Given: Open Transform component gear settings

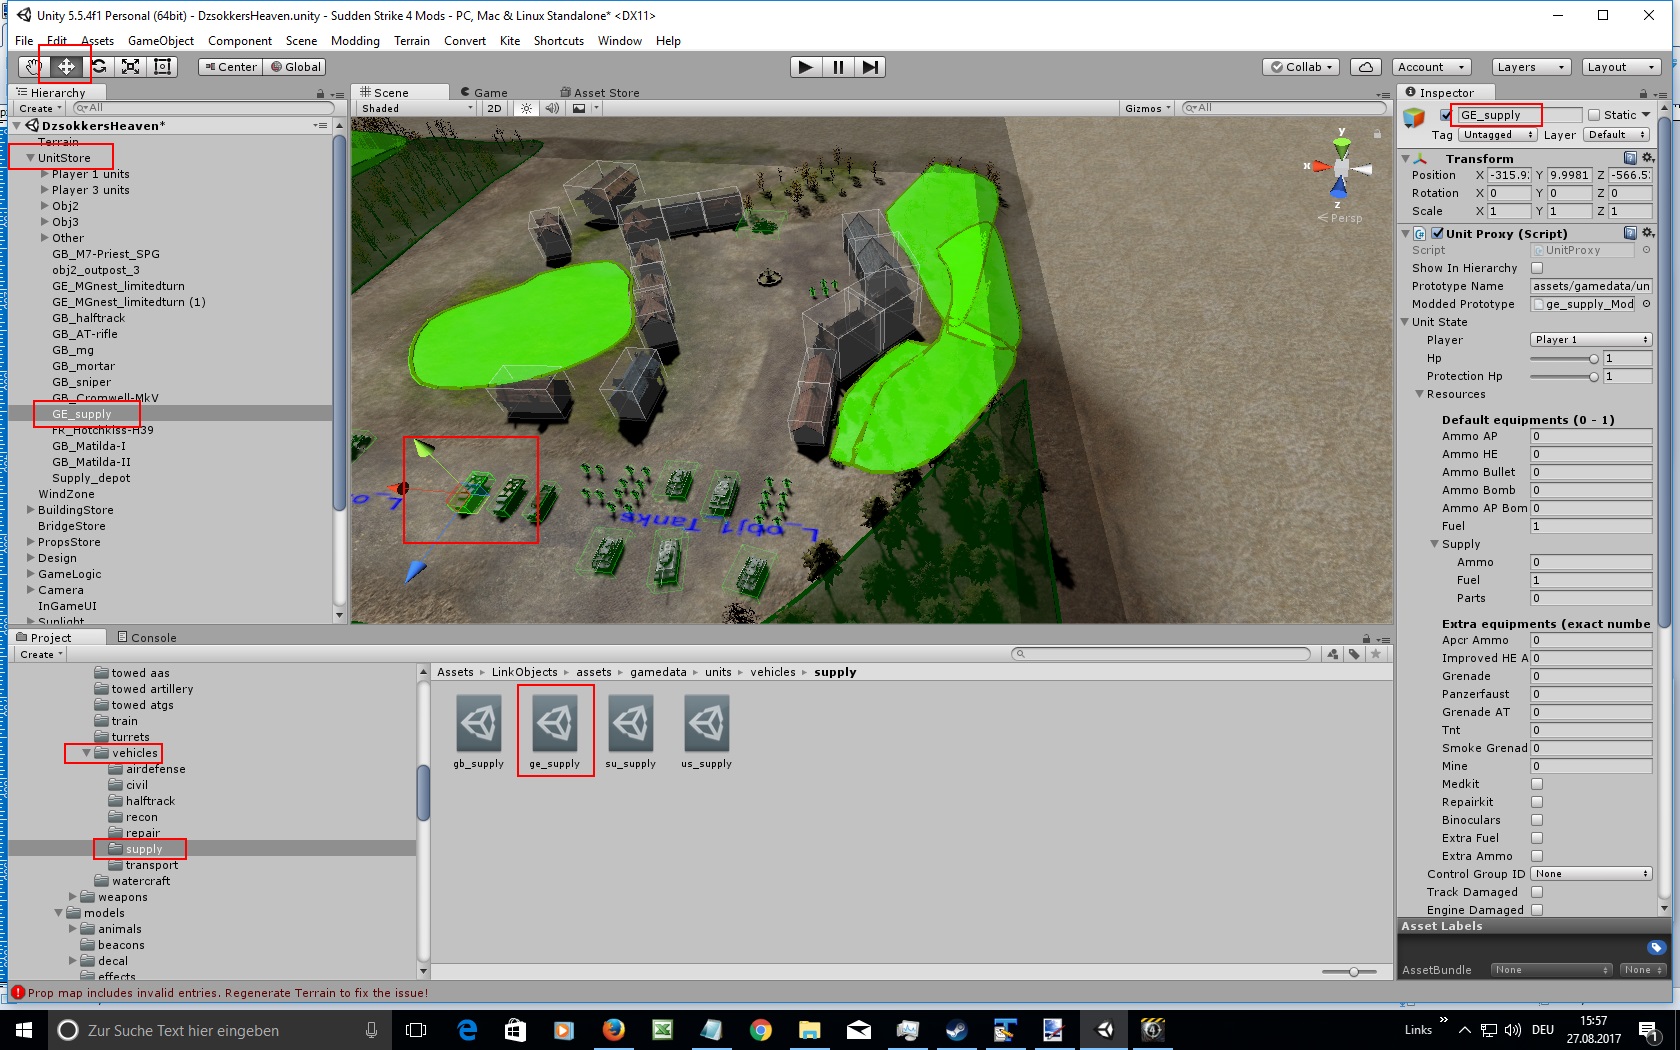Looking at the screenshot, I should (x=1648, y=158).
